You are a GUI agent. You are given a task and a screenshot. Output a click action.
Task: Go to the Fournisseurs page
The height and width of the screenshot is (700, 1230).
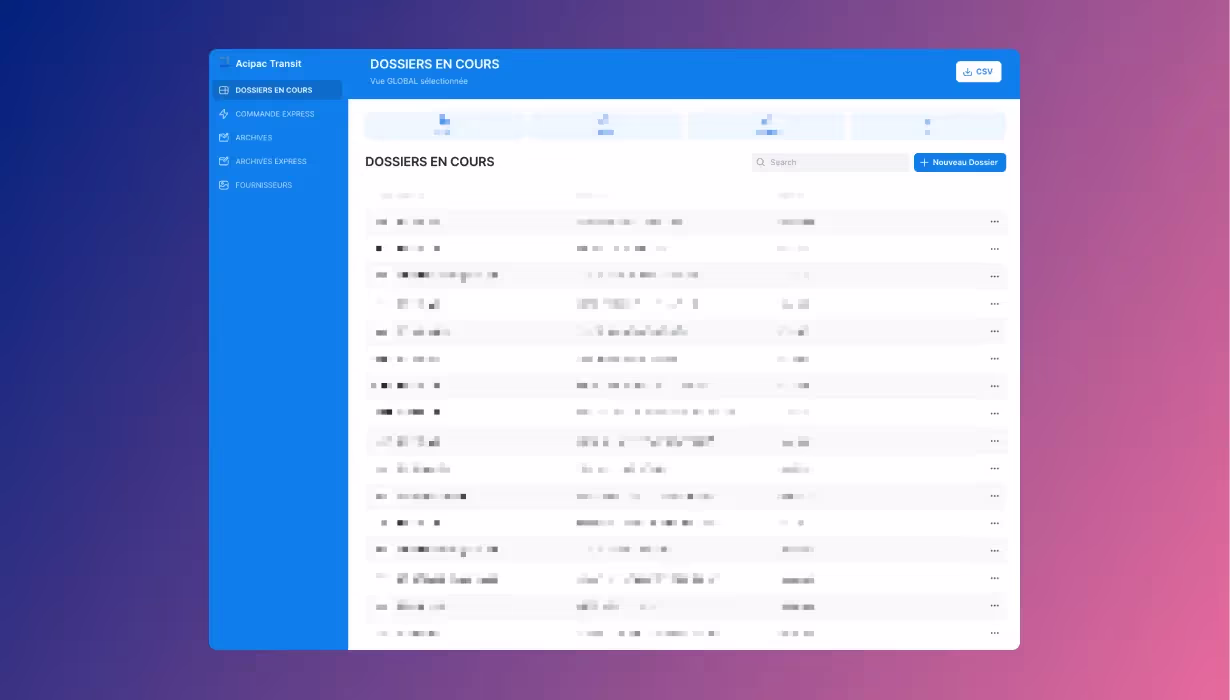coord(264,185)
